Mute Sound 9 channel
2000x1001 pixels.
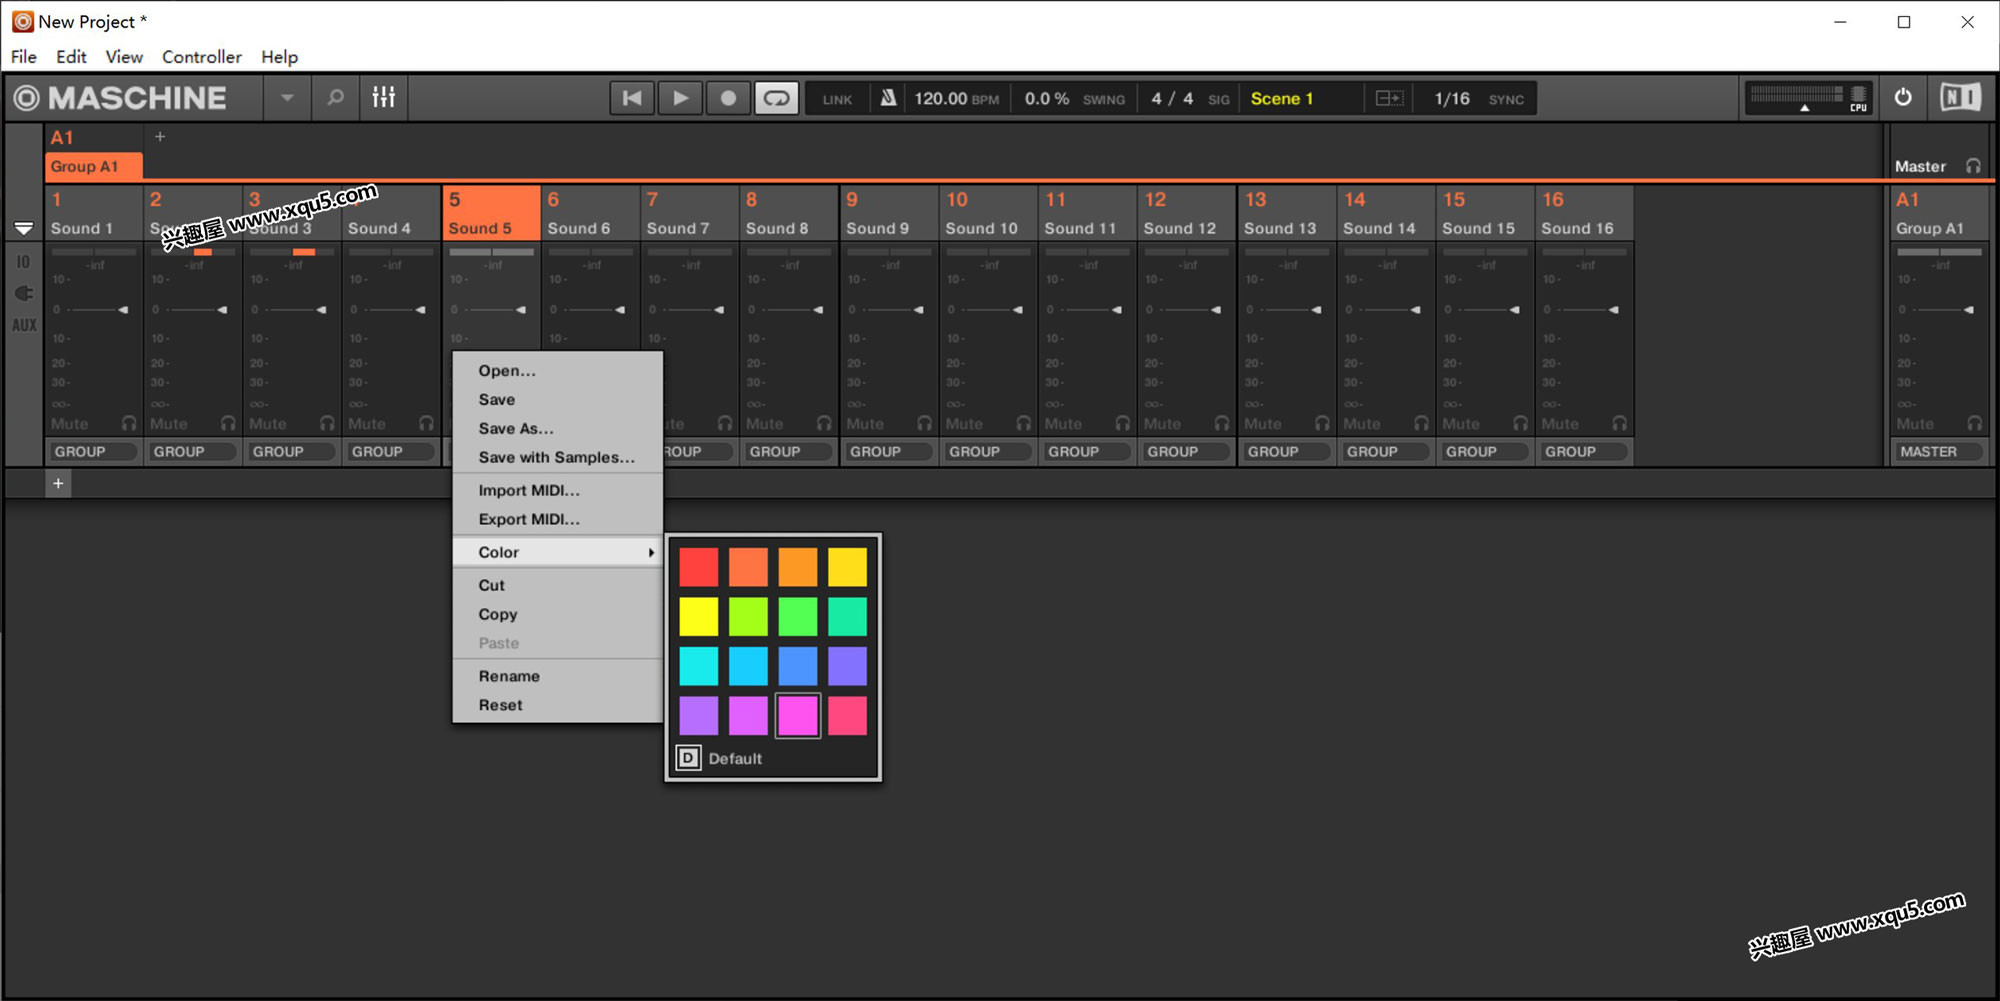pos(865,424)
